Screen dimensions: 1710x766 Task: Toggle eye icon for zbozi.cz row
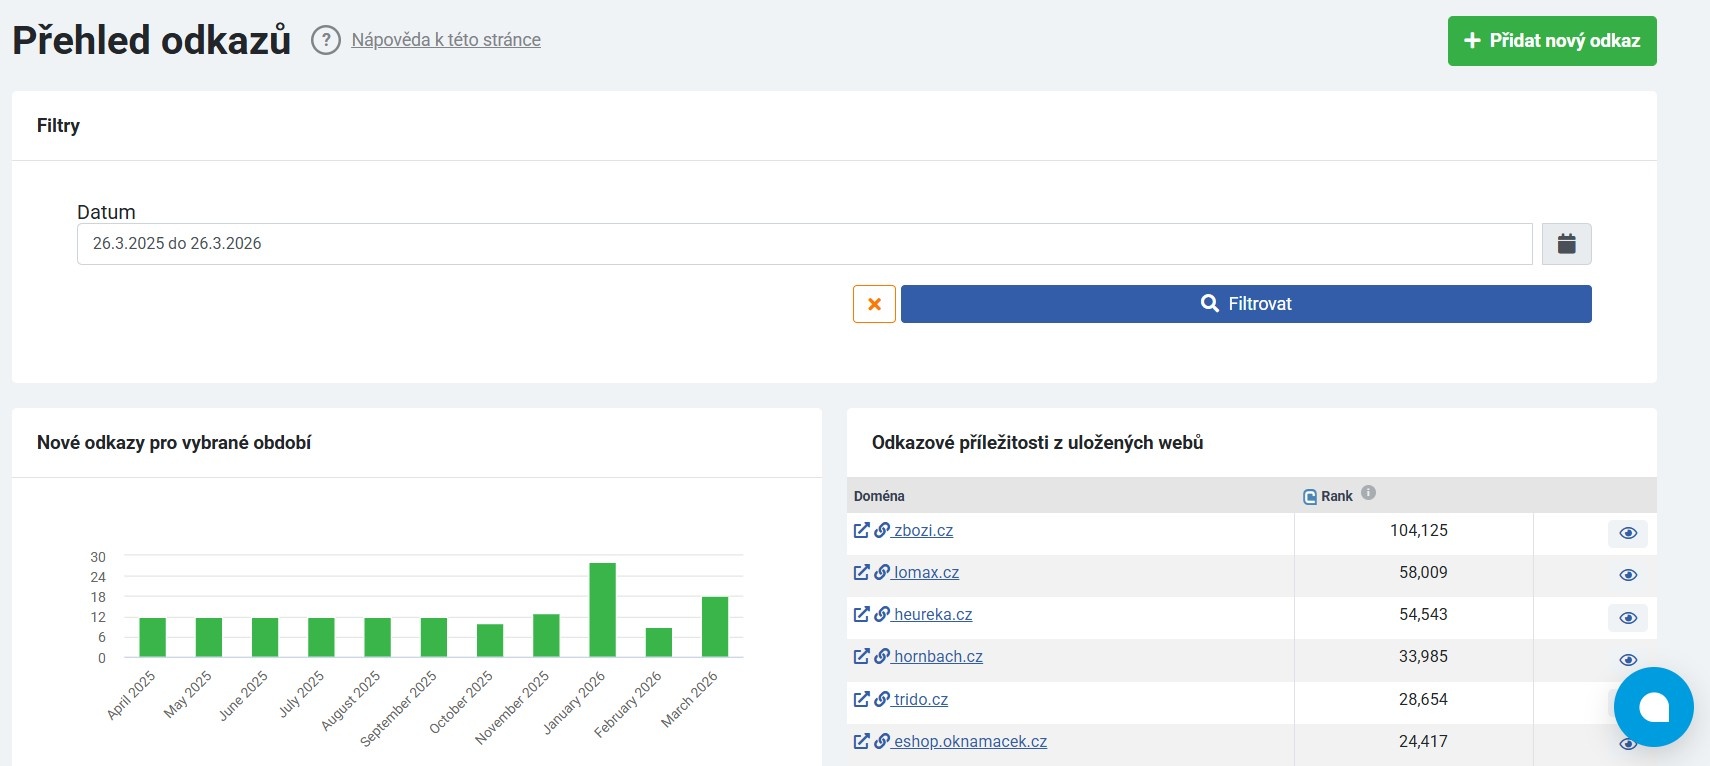(1627, 533)
